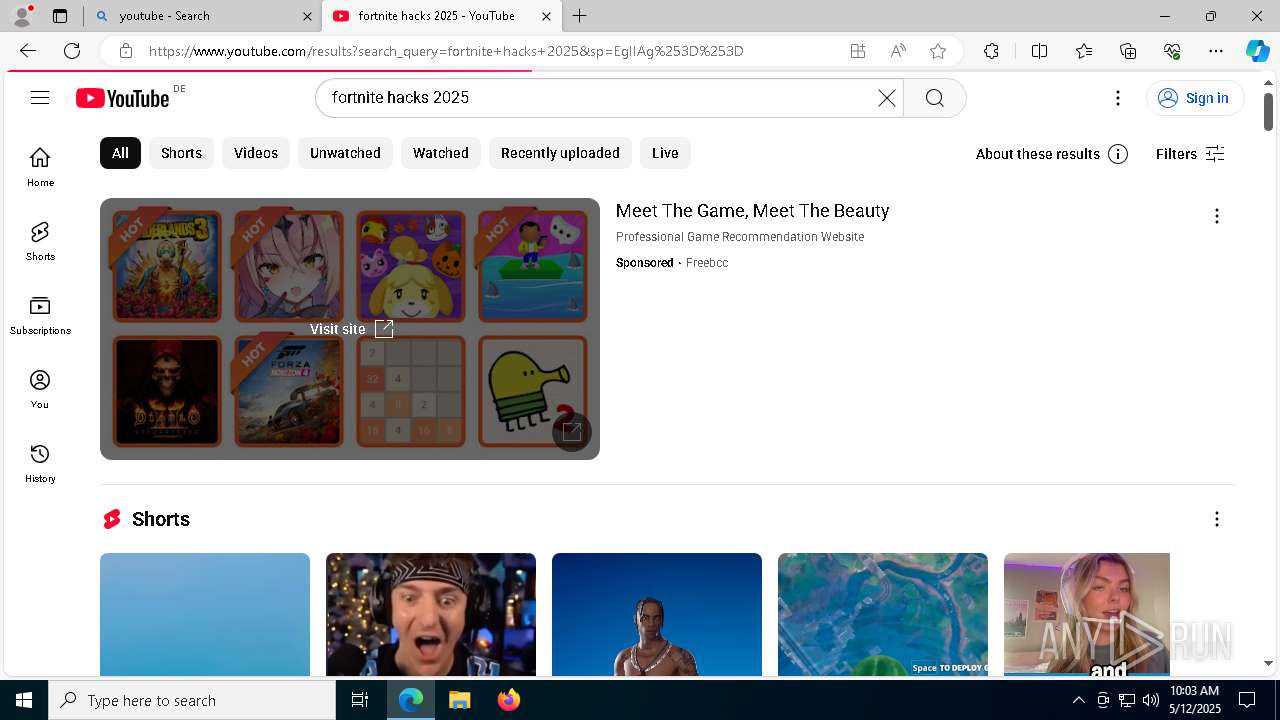View site information lock icon
1280x720 pixels.
125,51
